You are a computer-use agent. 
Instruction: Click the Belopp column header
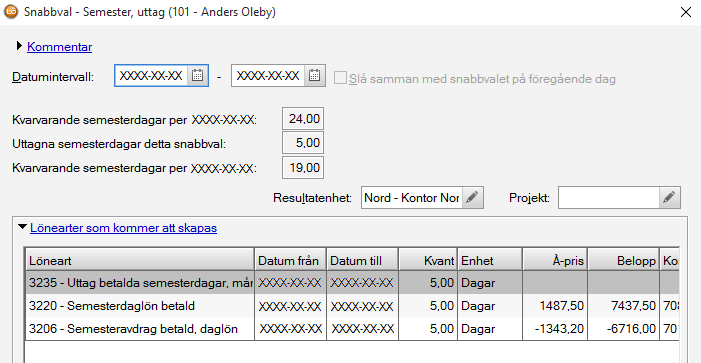pos(624,260)
